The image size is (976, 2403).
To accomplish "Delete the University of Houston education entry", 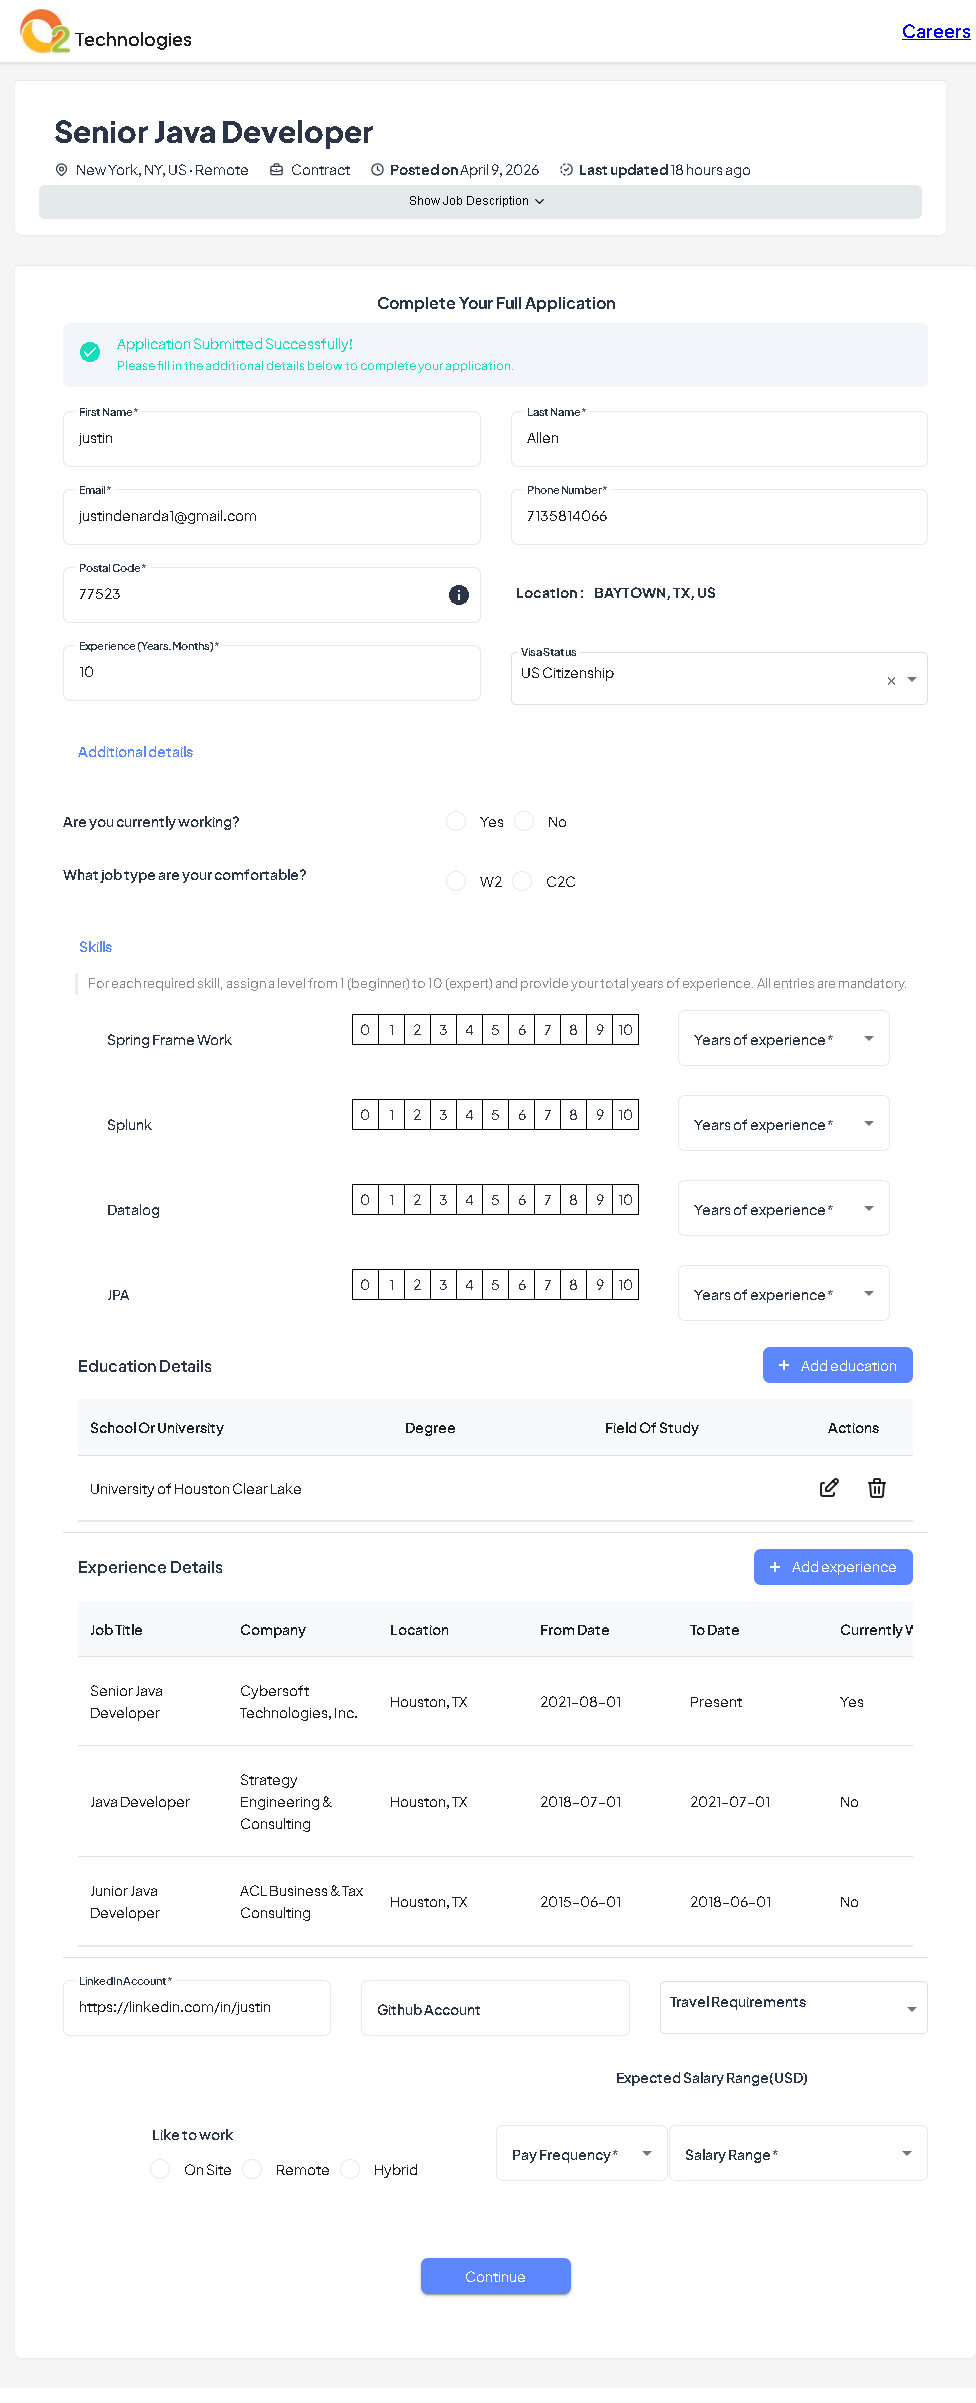I will point(877,1488).
